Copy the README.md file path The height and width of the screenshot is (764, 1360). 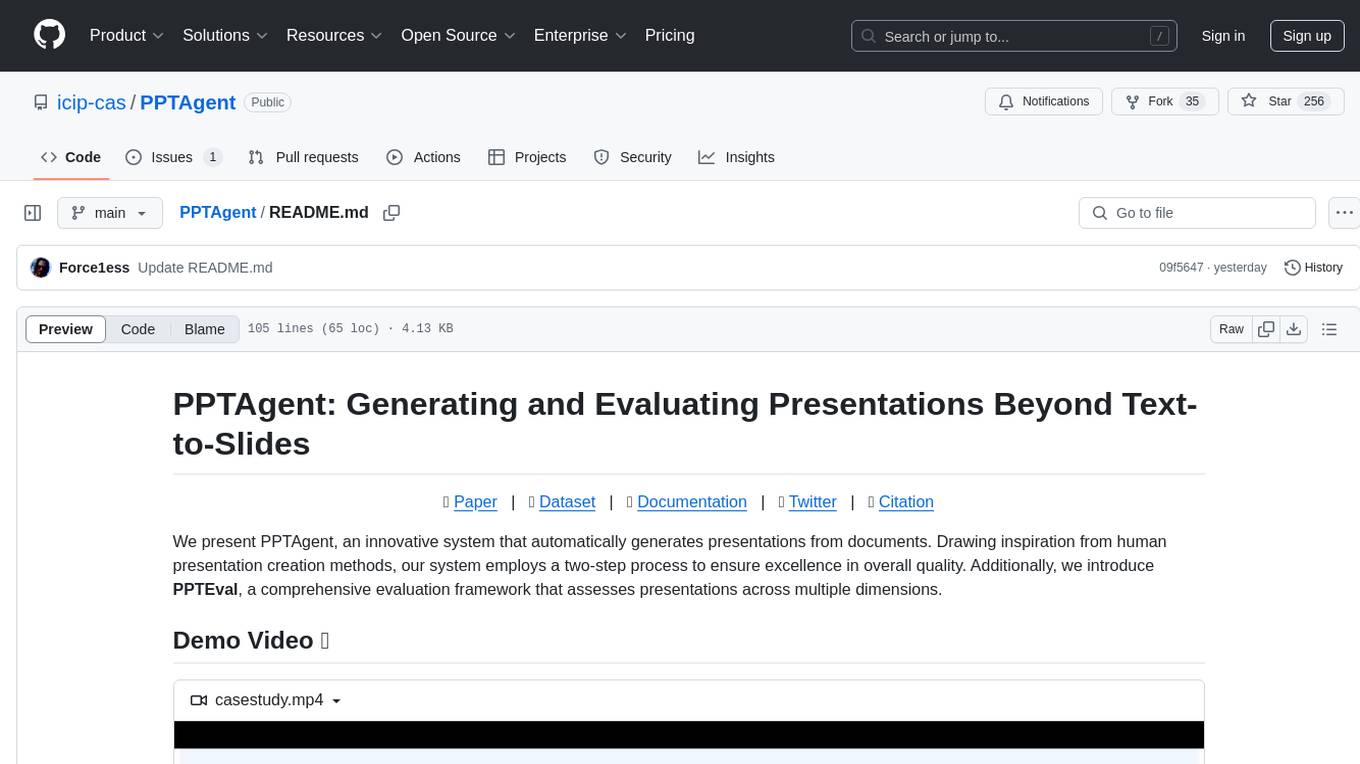coord(392,213)
